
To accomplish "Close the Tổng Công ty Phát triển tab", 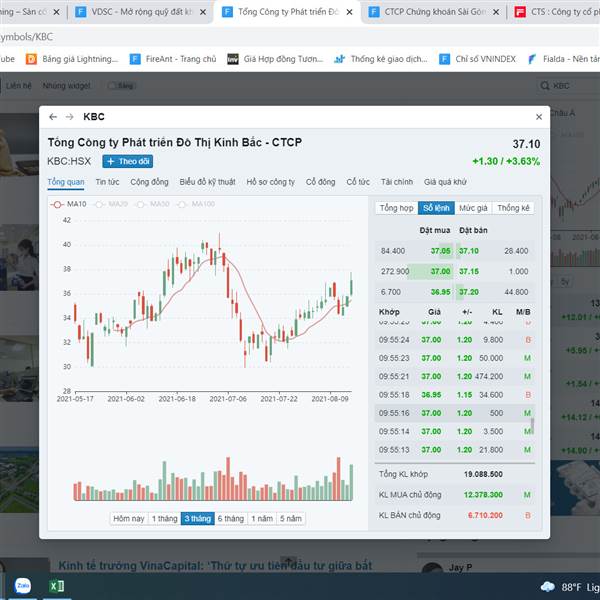I will [349, 12].
